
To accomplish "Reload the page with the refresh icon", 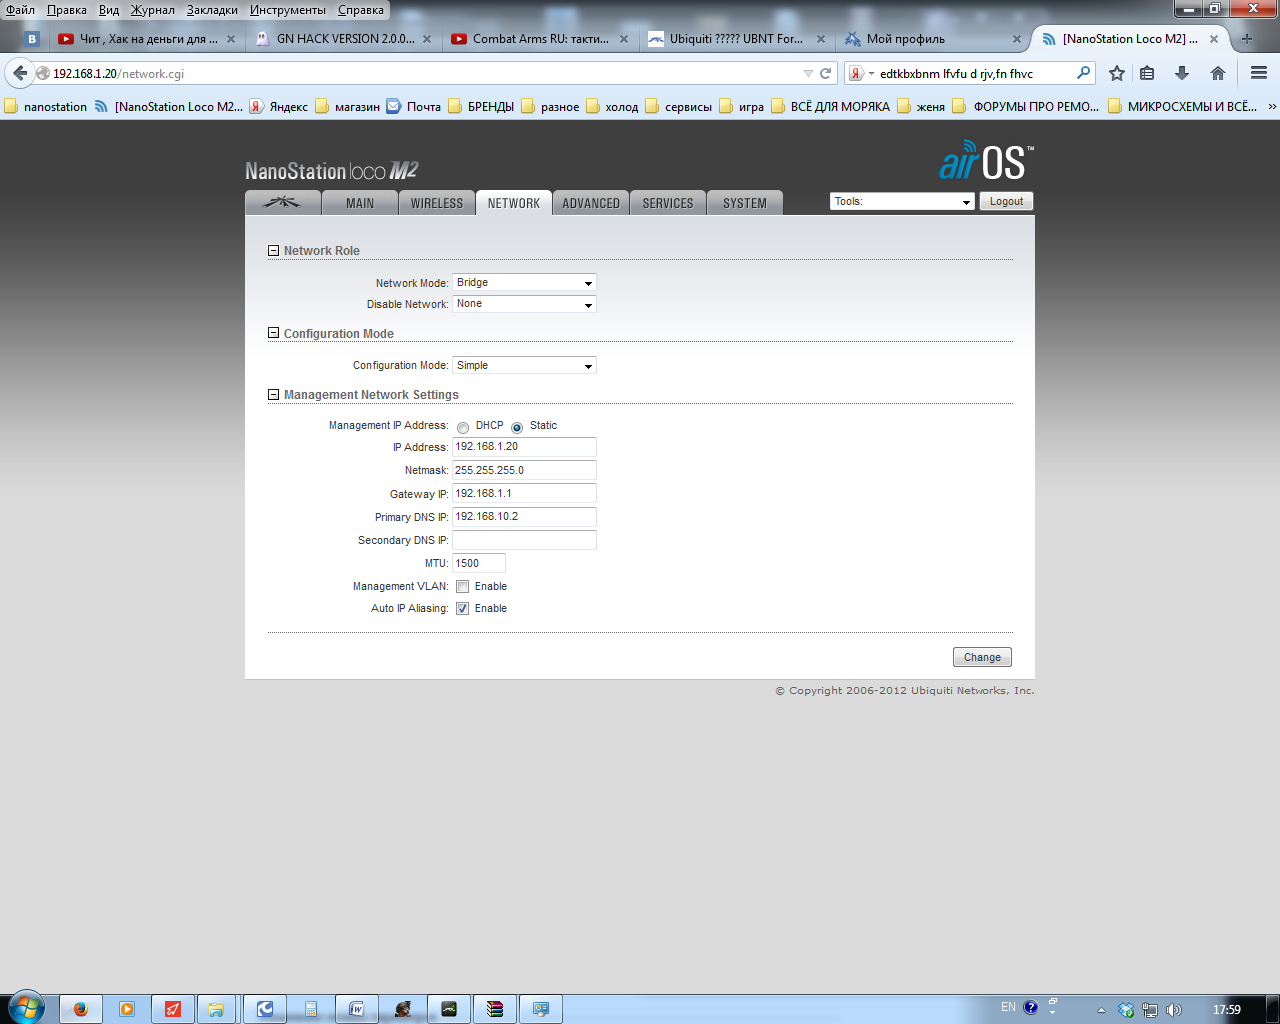I will tap(826, 73).
